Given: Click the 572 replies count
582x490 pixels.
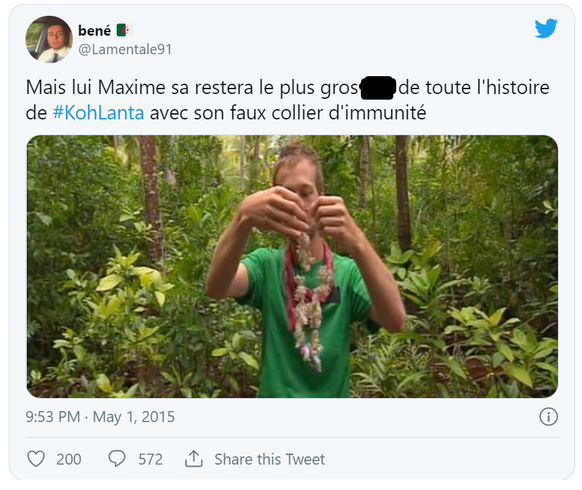Looking at the screenshot, I should click(x=150, y=459).
